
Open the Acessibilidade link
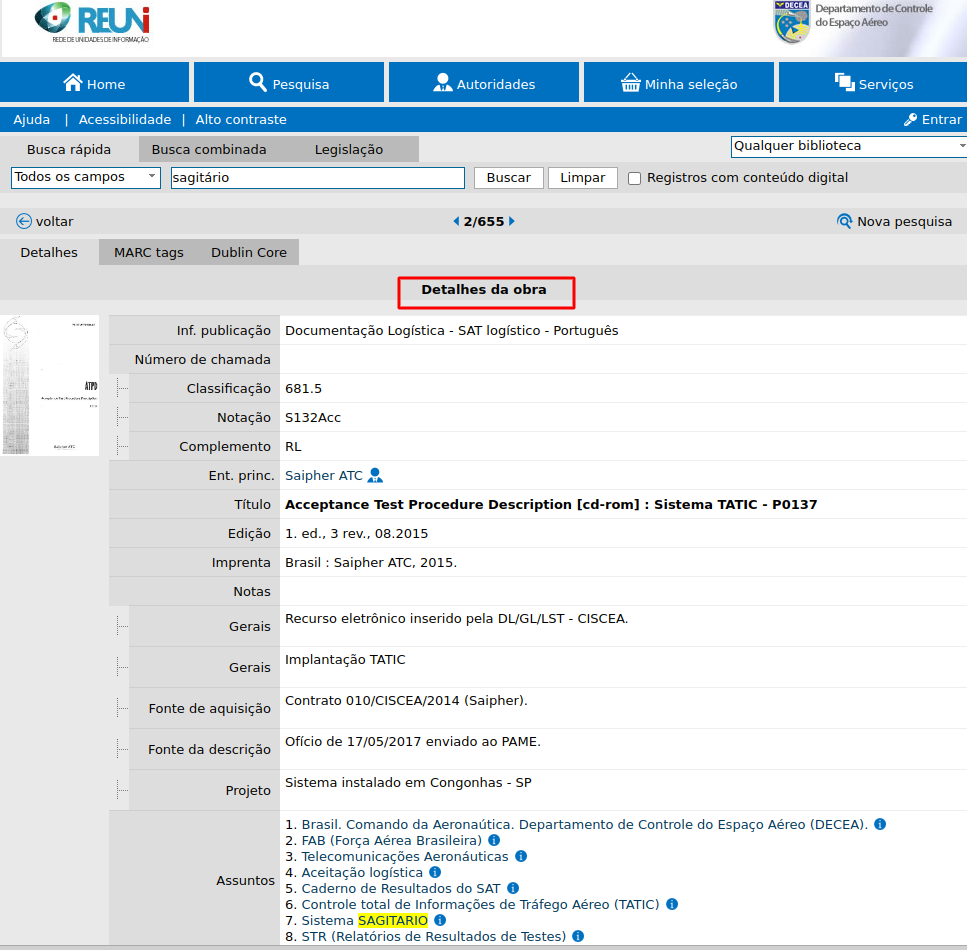(x=125, y=120)
